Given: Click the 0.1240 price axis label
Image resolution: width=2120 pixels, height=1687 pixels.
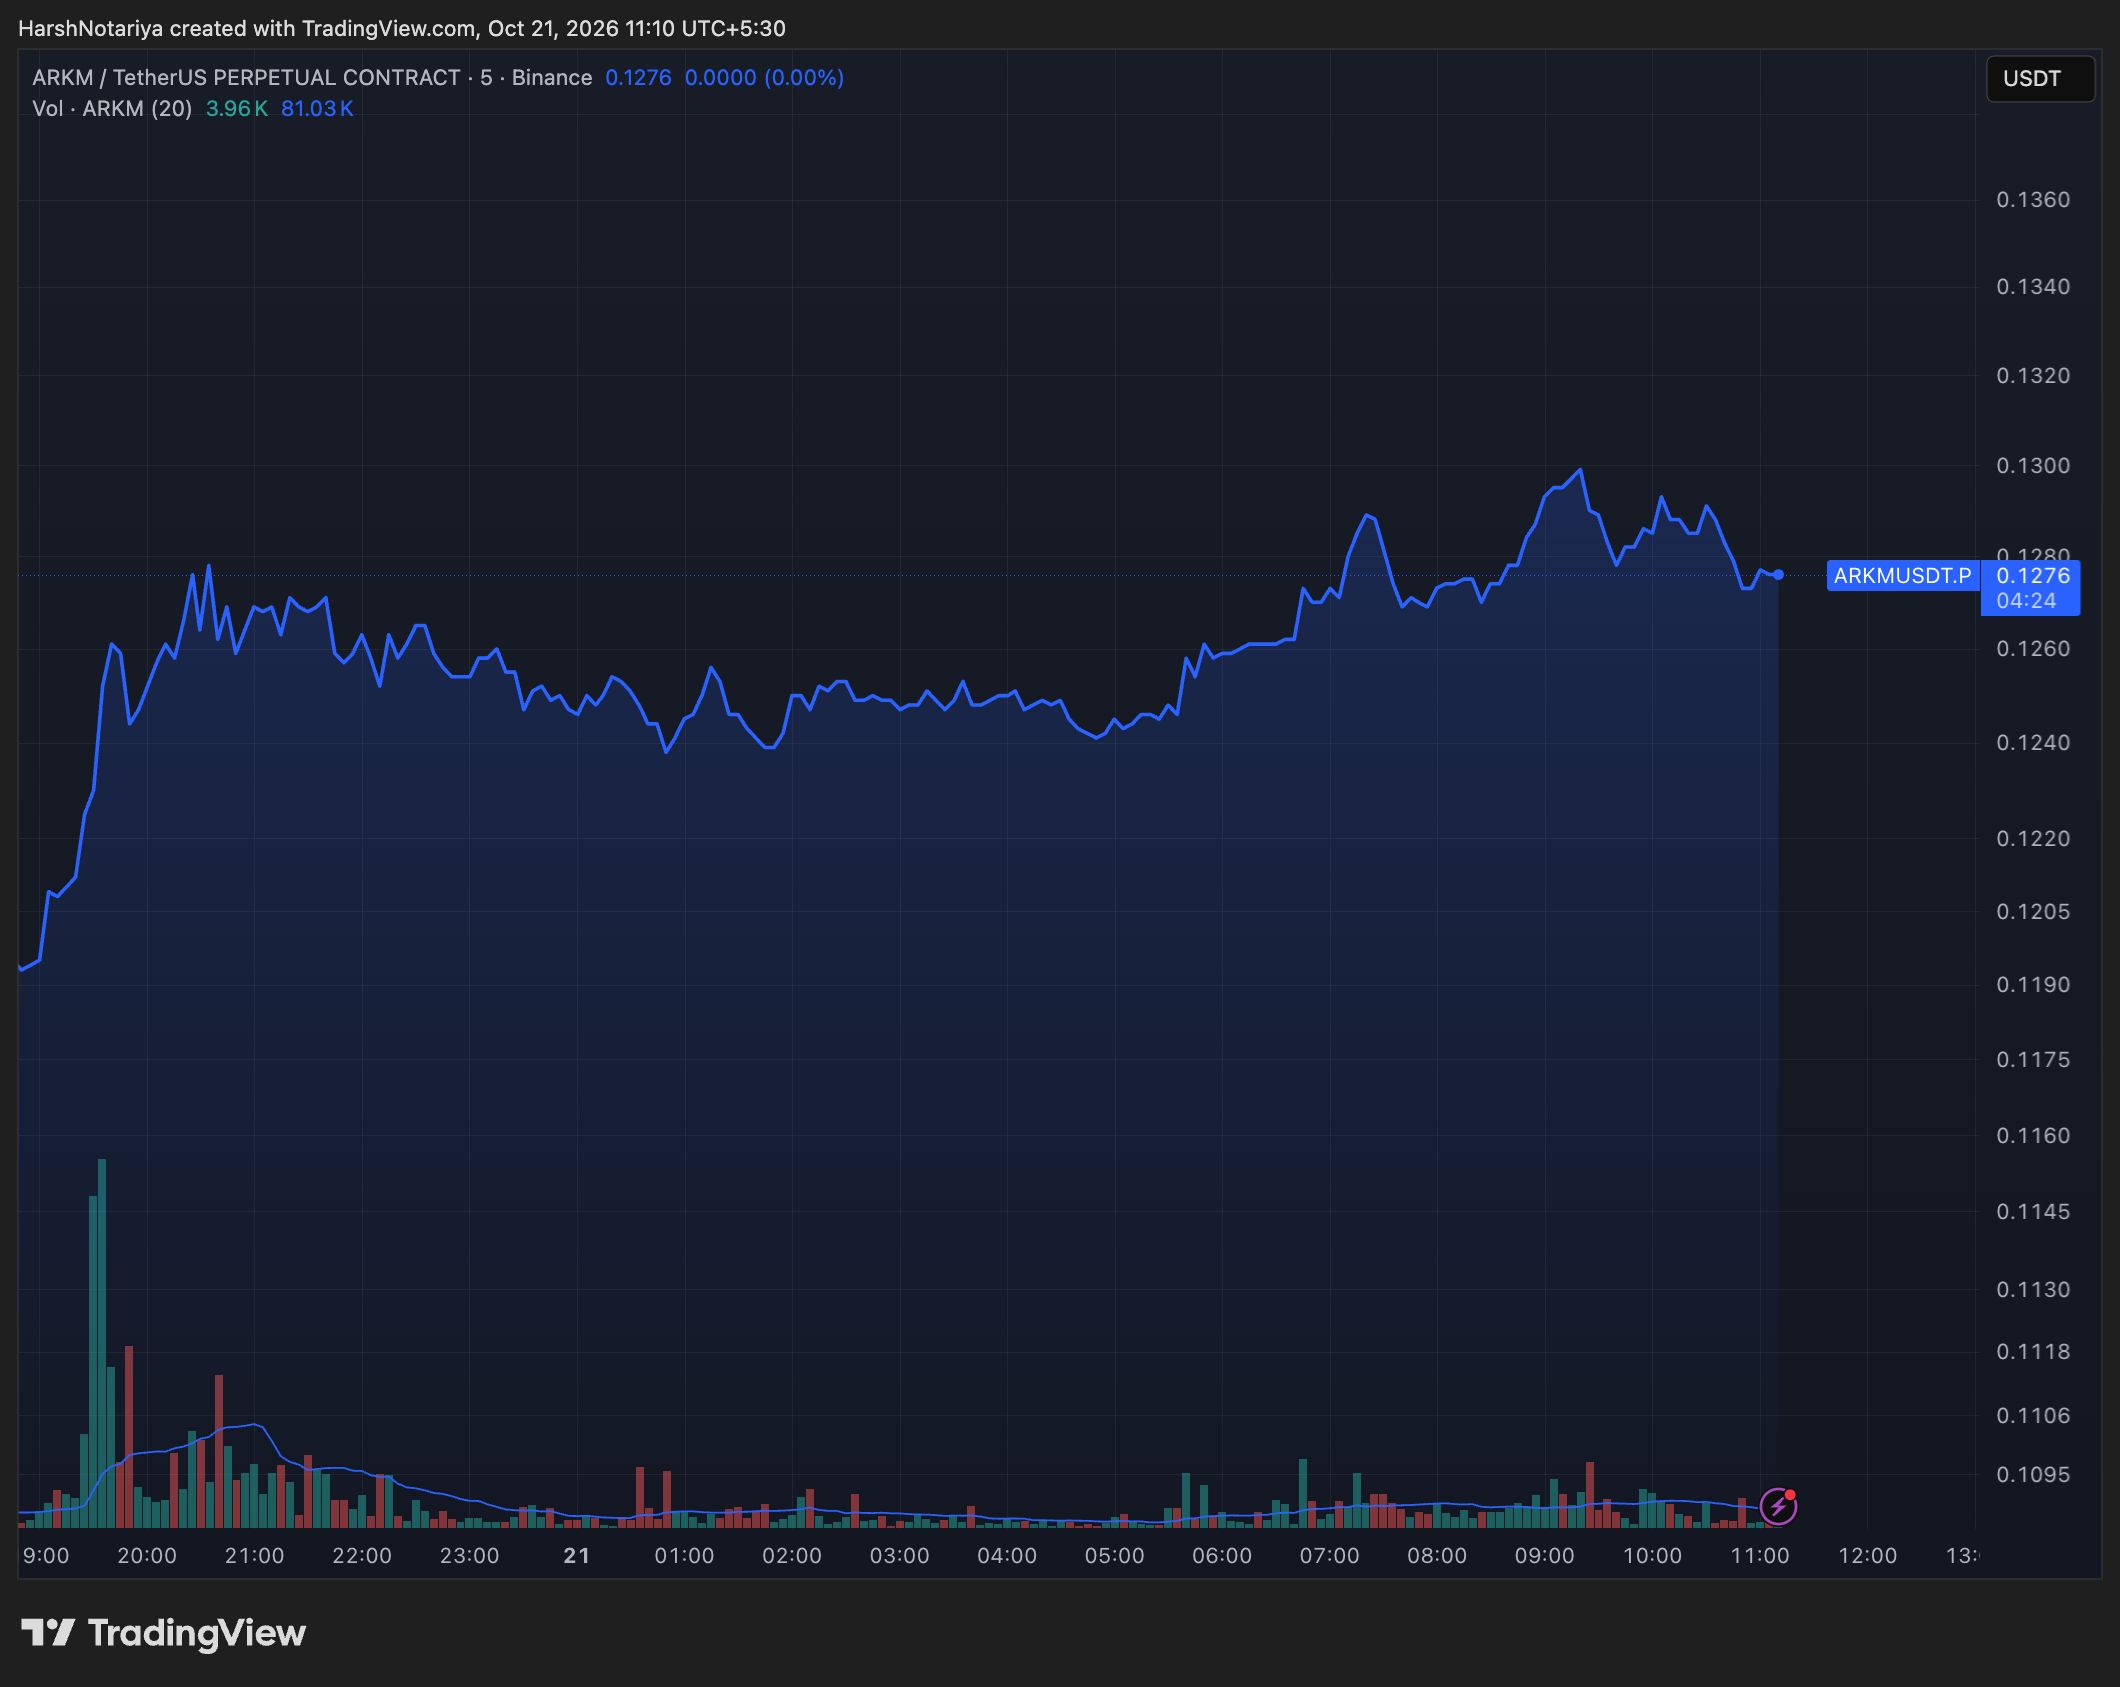Looking at the screenshot, I should [x=2033, y=743].
